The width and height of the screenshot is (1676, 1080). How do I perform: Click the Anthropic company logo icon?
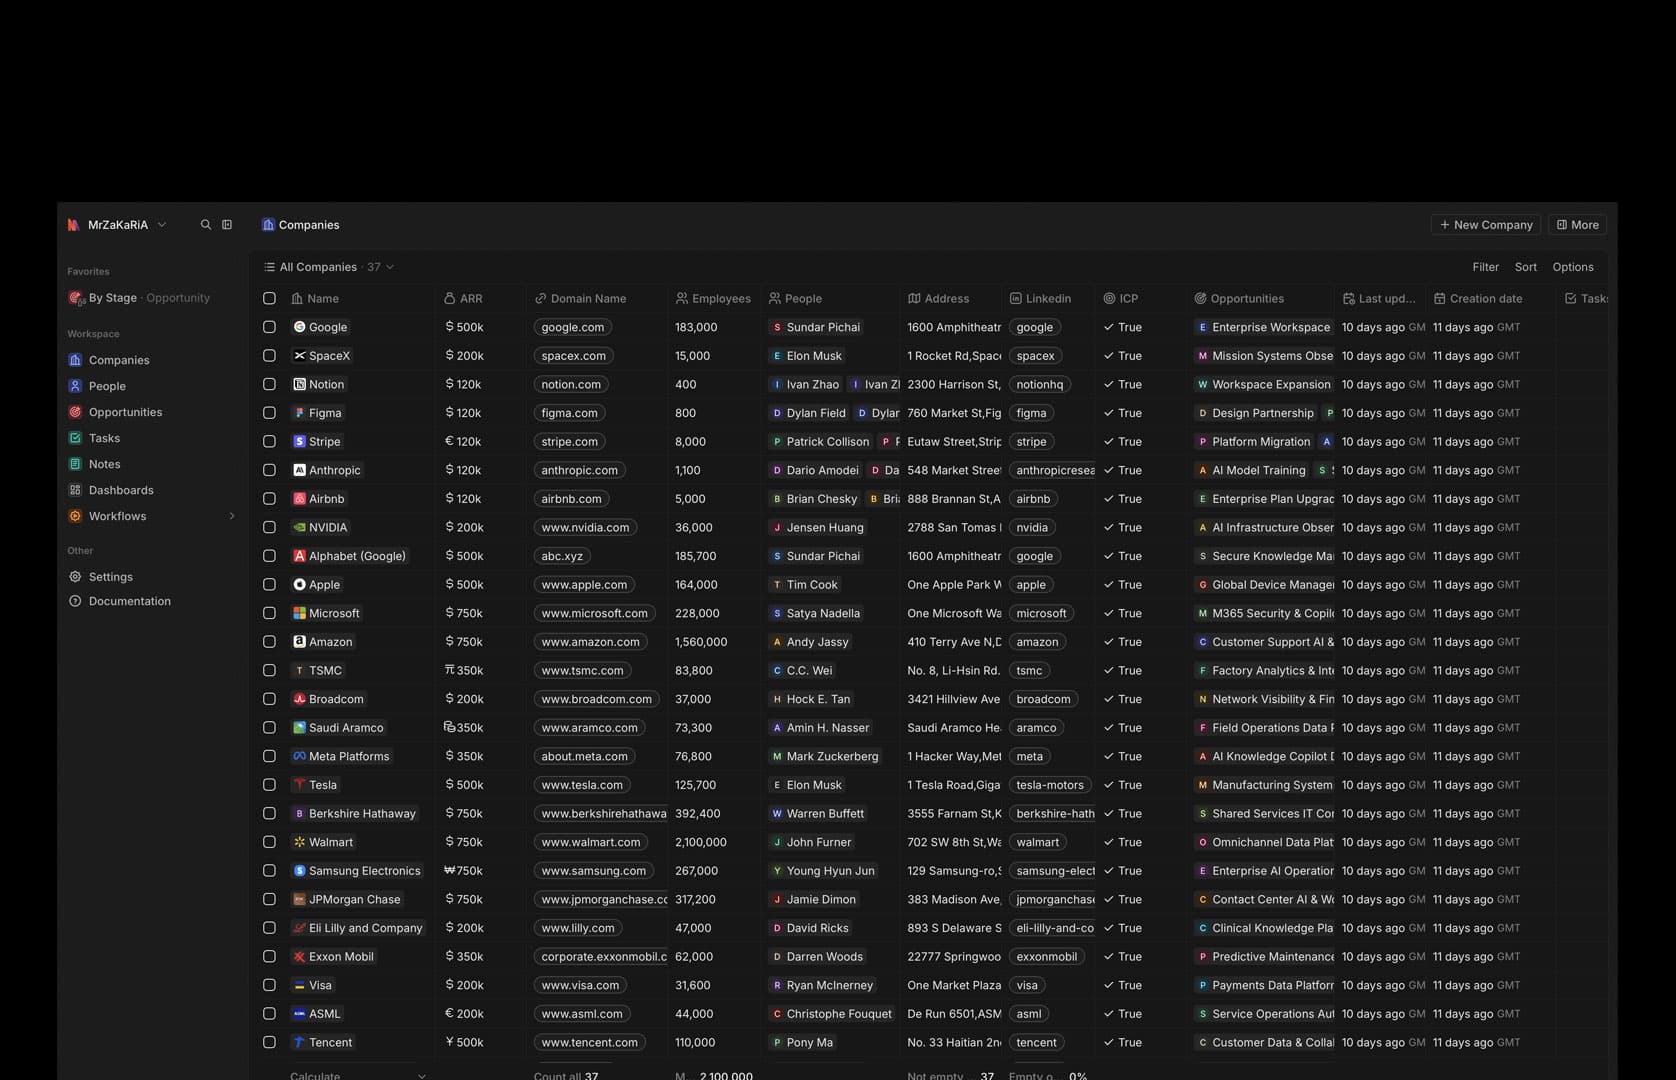[x=299, y=470]
